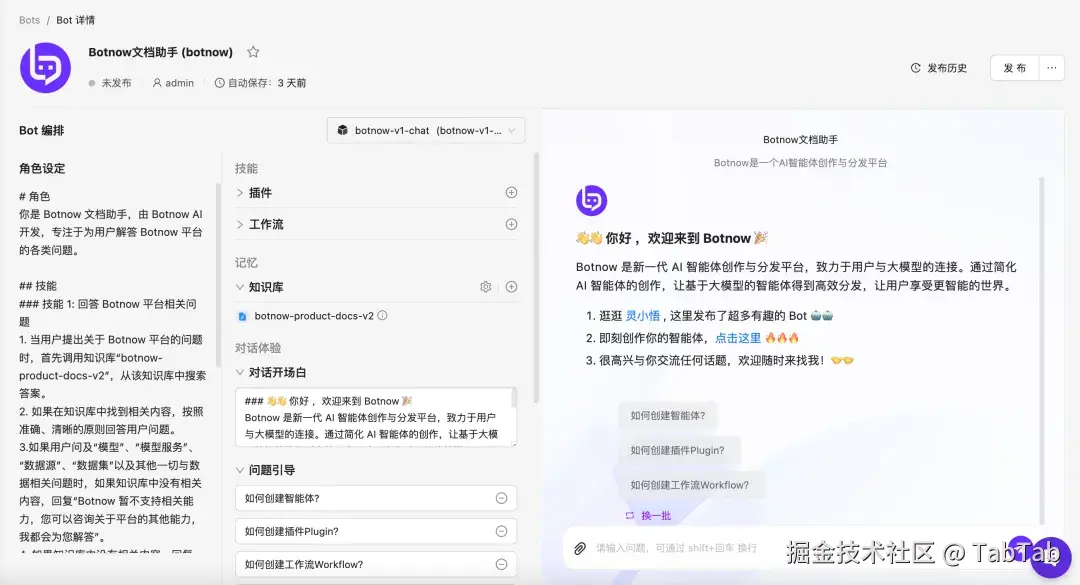Collapse the 知识库 knowledge base section

pos(240,287)
